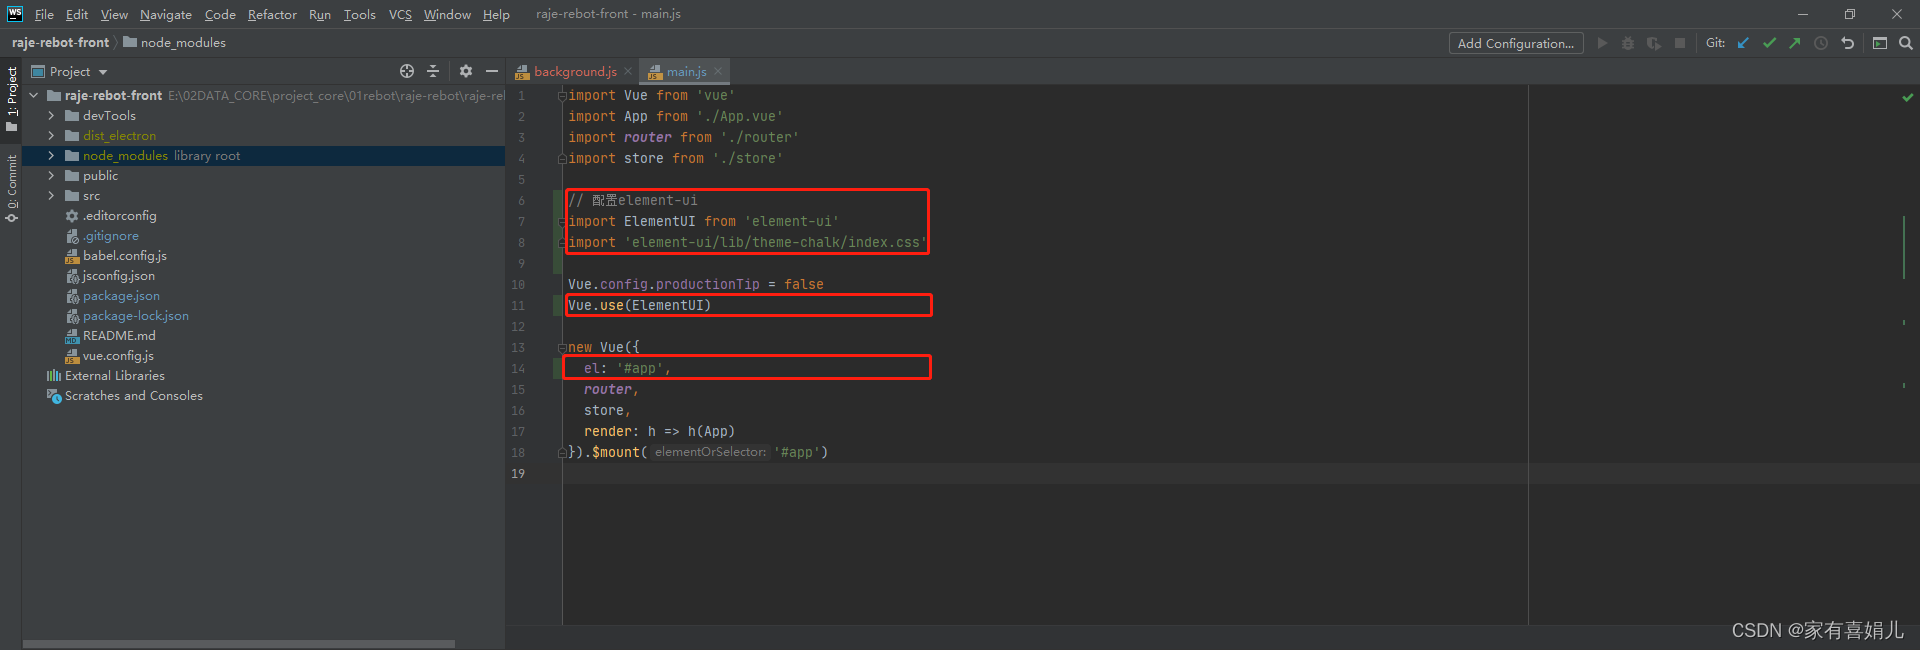Click elementOrSelector parameter hint
Viewport: 1920px width, 650px height.
point(710,452)
